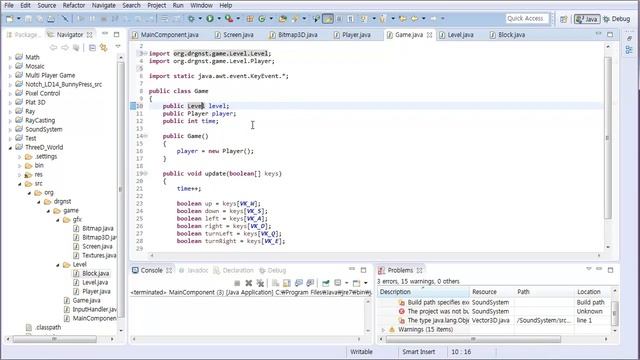
Task: Open the Problems view menu triangle
Action: (x=589, y=269)
